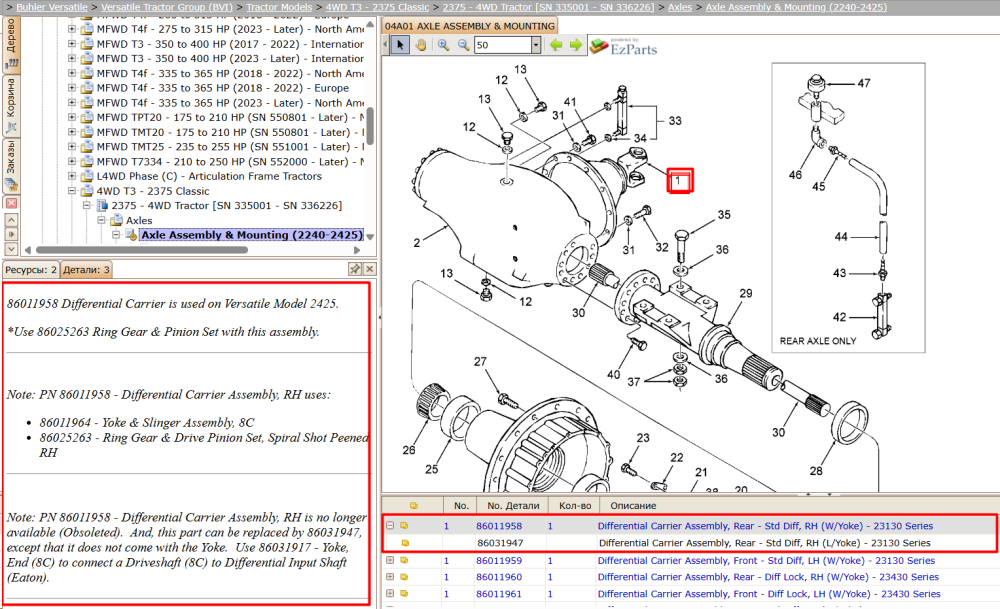
Task: Close the notes panel
Action: tap(369, 269)
